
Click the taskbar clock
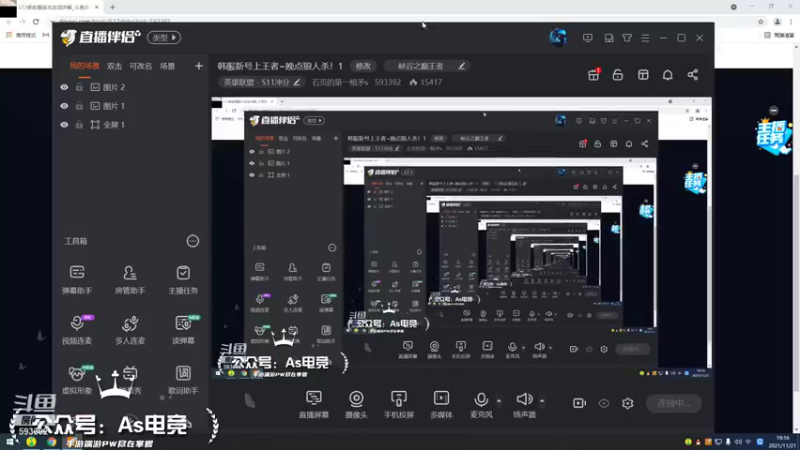(782, 442)
